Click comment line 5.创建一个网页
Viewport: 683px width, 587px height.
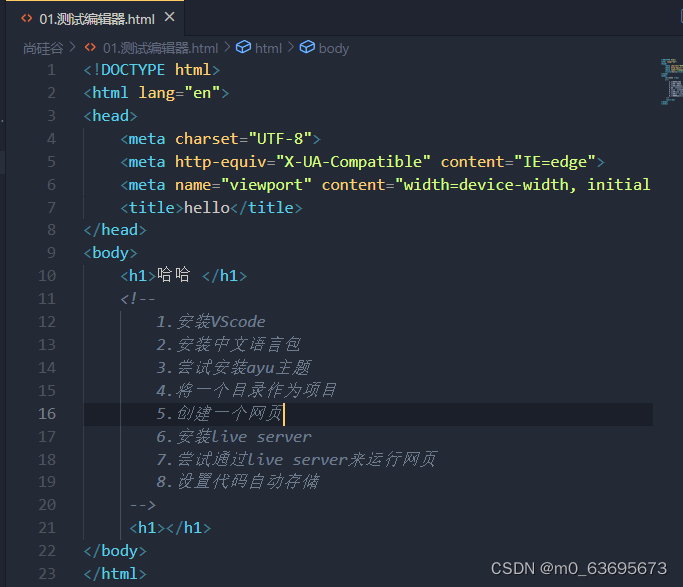[219, 413]
